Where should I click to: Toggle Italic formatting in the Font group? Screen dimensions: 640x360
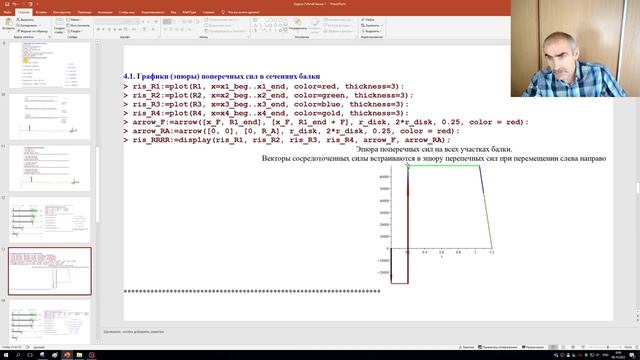(x=104, y=29)
